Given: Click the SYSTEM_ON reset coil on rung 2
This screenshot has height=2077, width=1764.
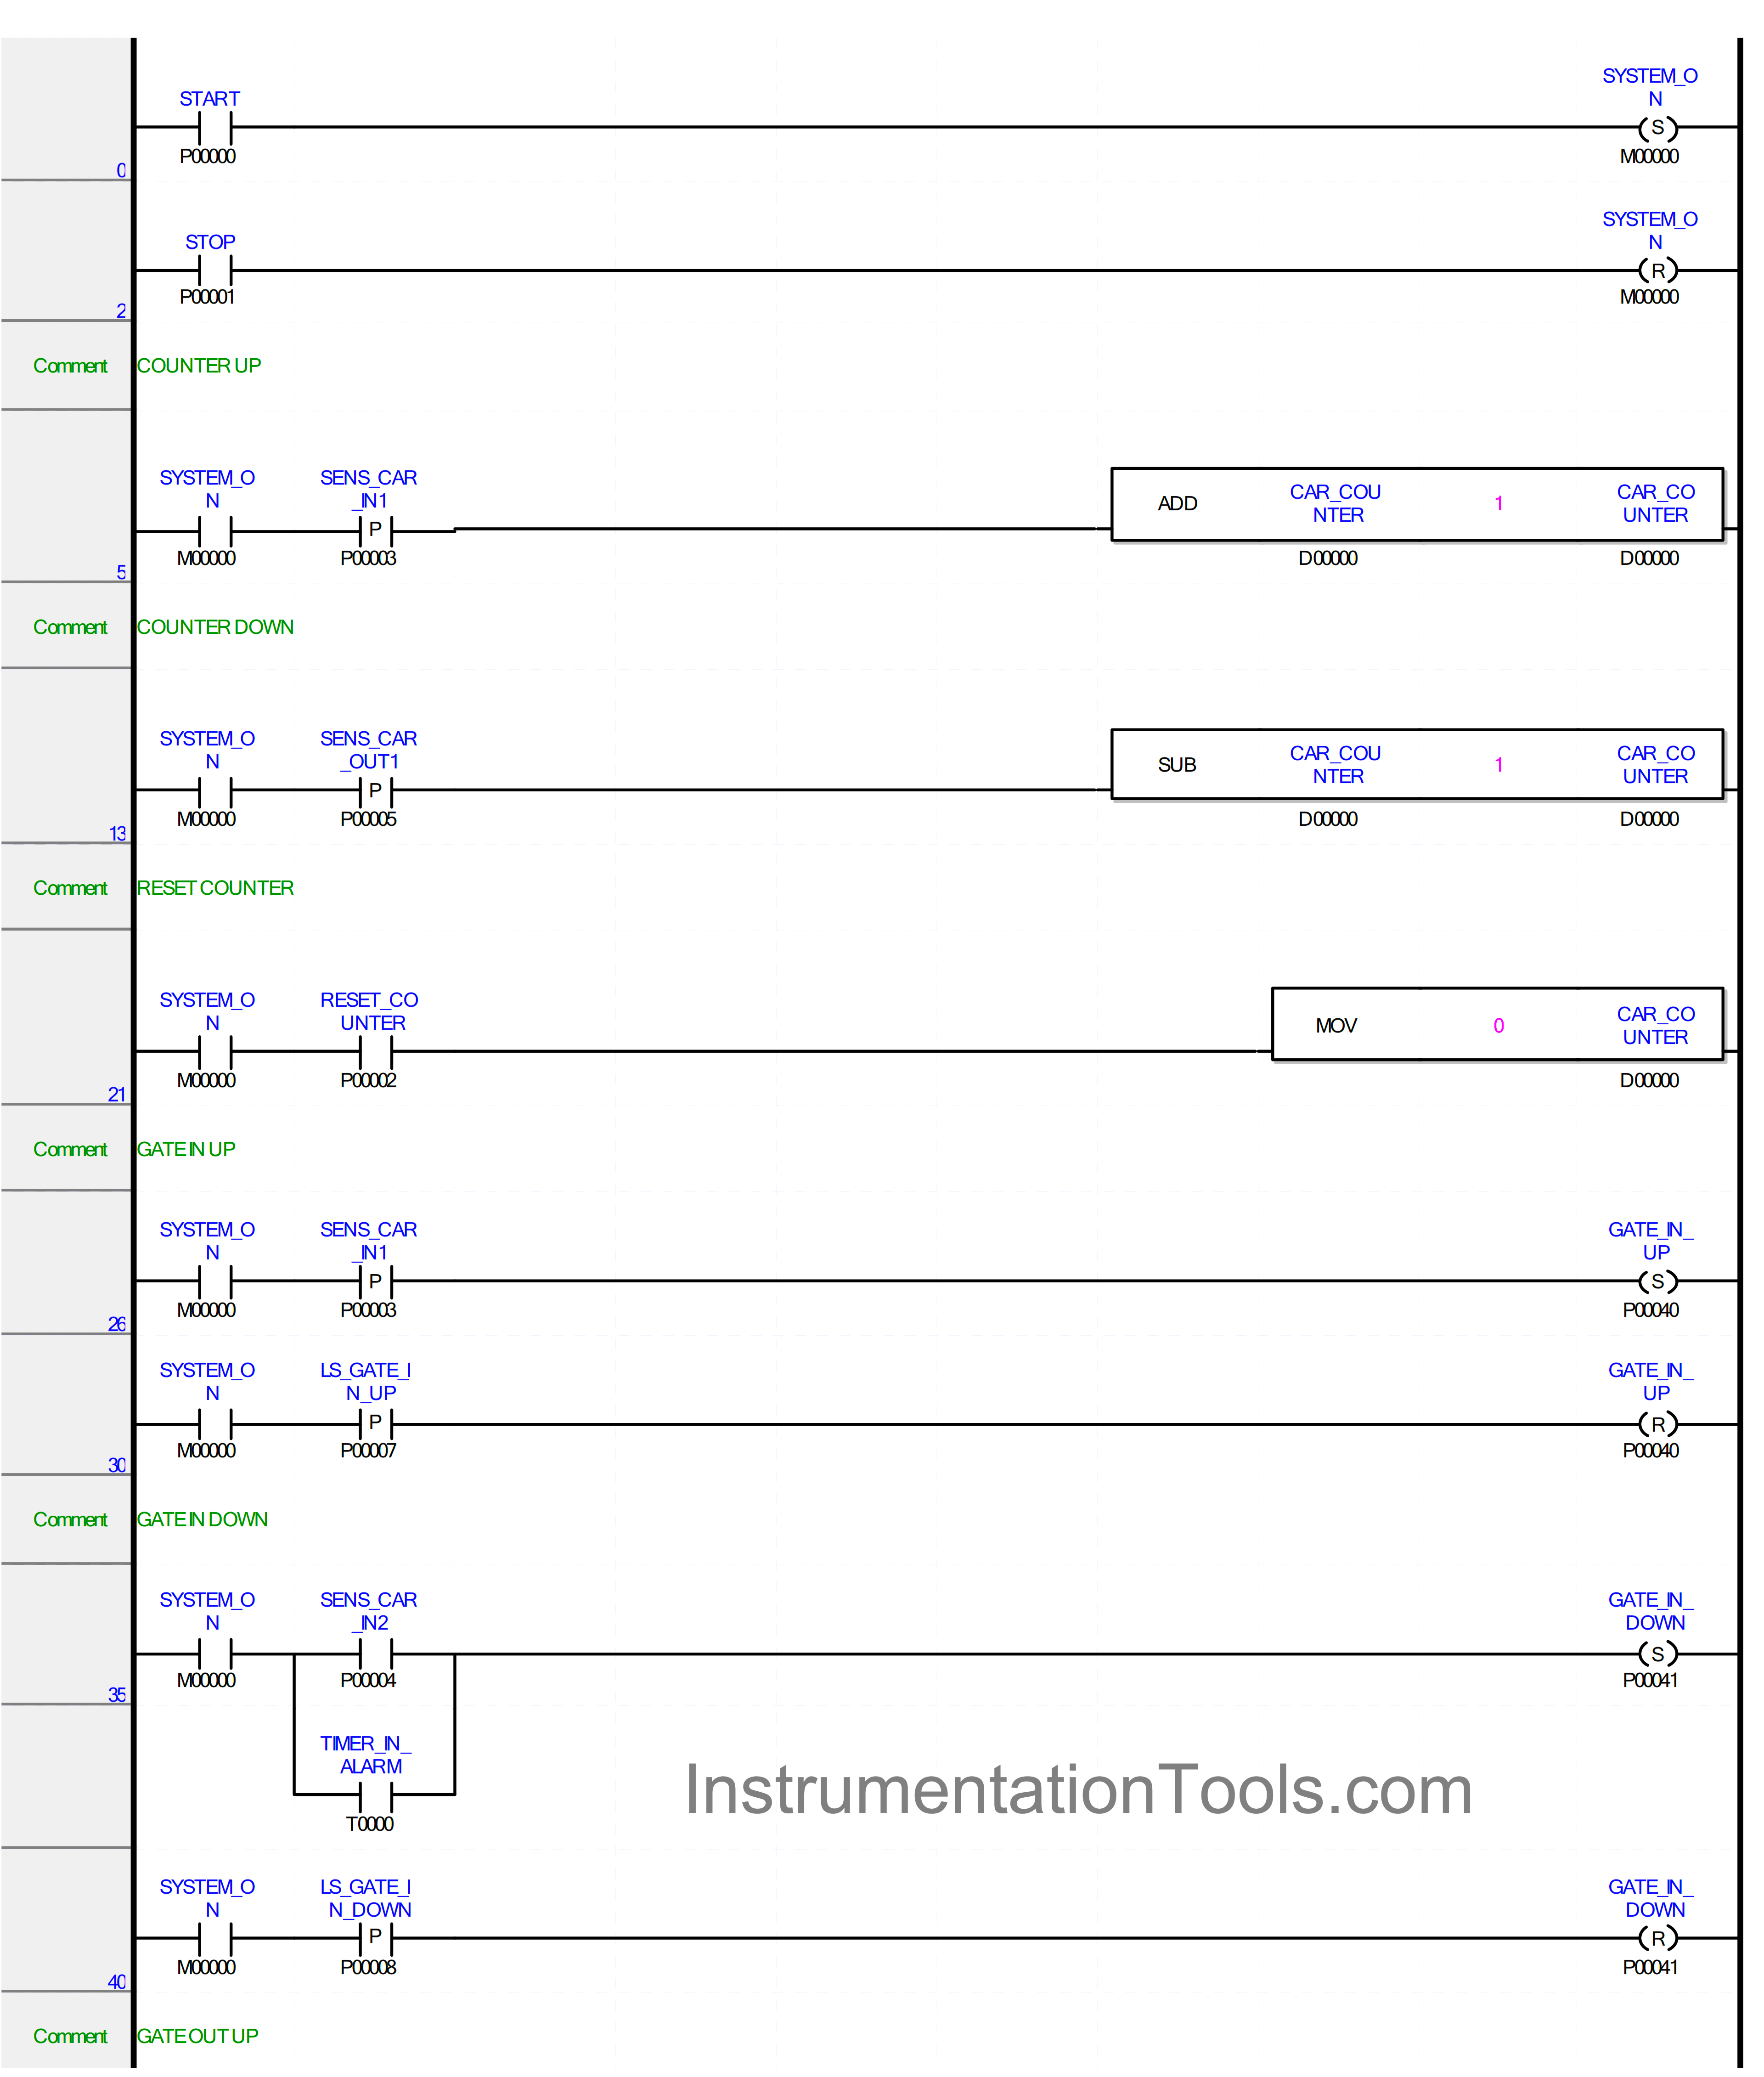Looking at the screenshot, I should click(x=1657, y=270).
